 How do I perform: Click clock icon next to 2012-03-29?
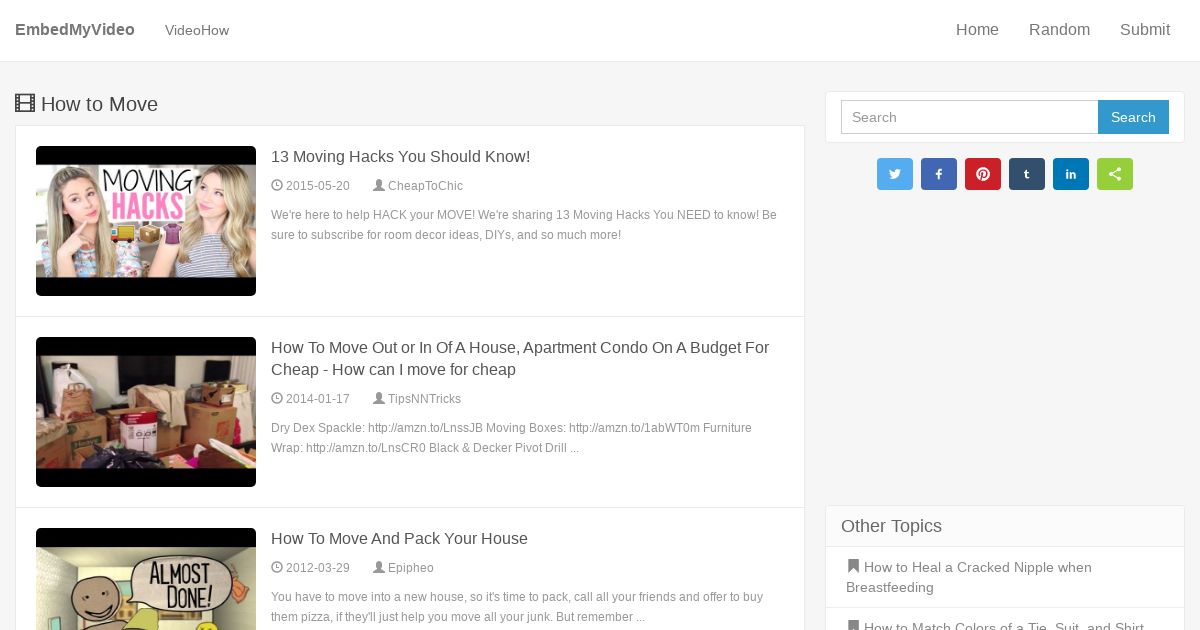(277, 567)
